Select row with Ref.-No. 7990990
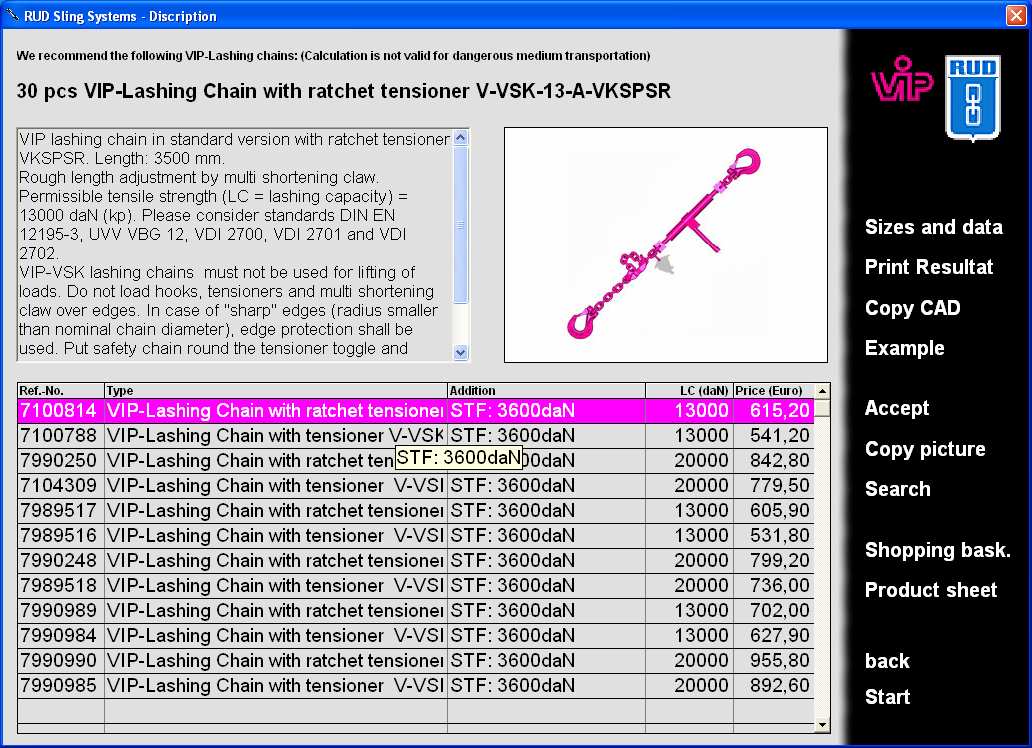 click(416, 661)
